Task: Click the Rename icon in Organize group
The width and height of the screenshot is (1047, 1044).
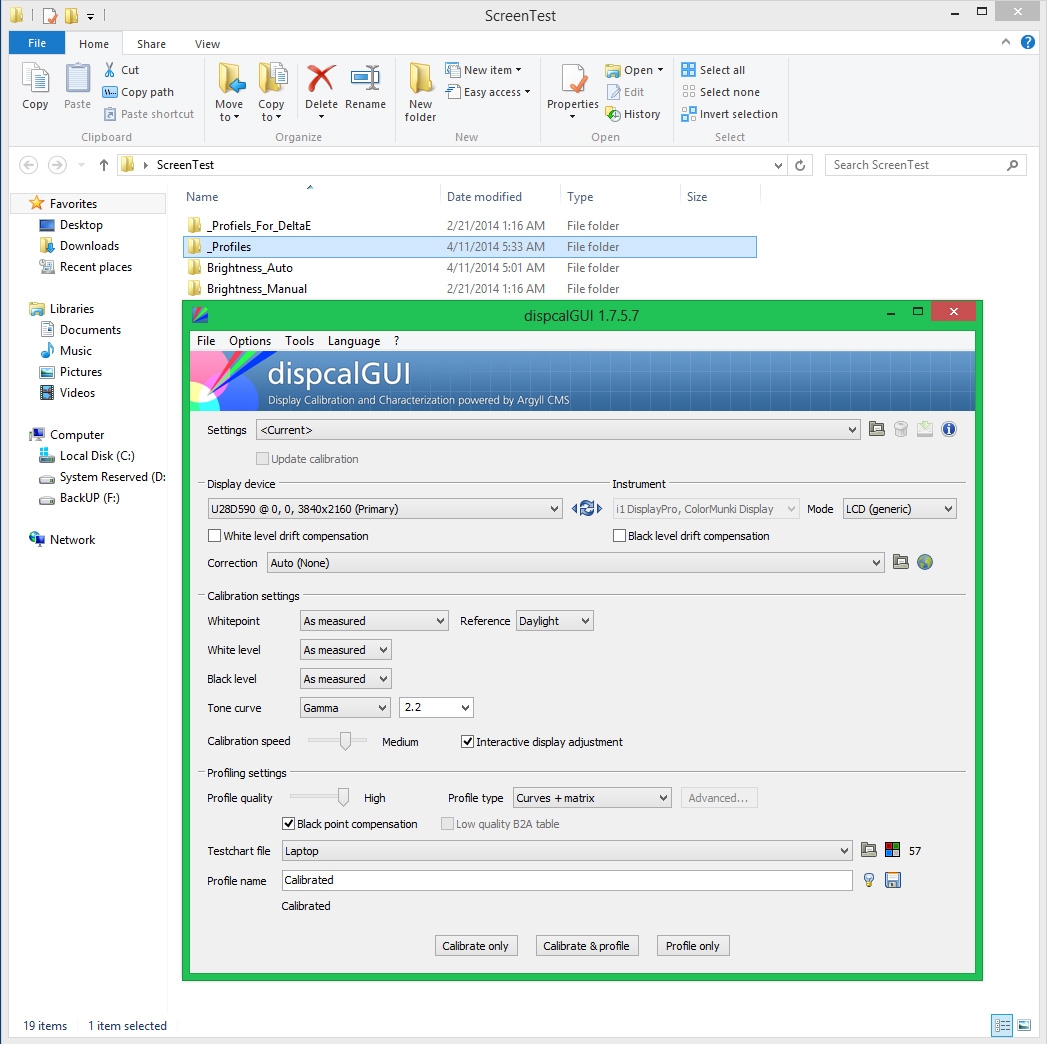Action: click(365, 79)
